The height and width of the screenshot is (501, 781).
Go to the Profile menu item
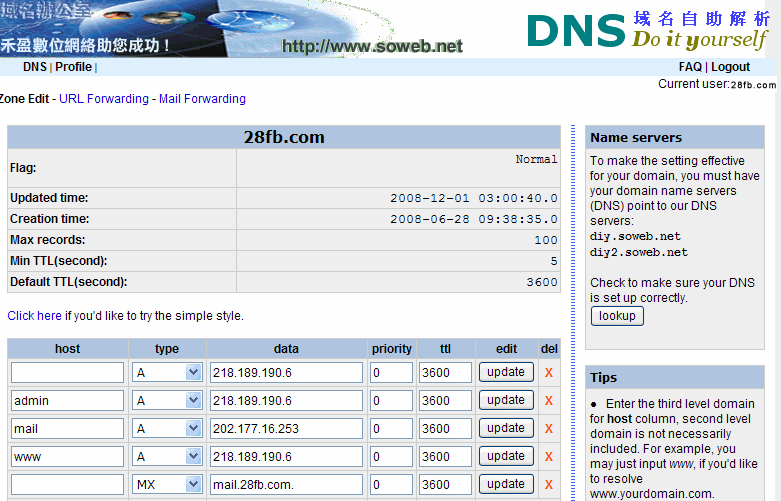tap(73, 67)
